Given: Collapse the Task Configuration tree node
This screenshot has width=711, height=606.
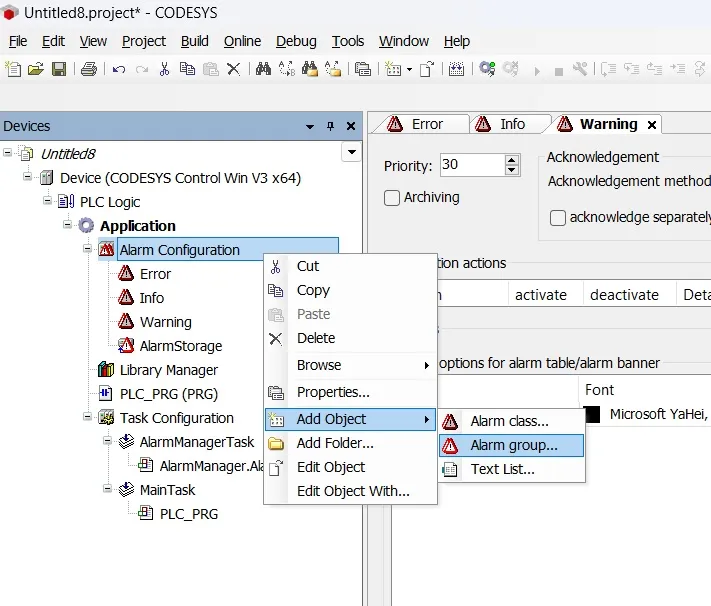Looking at the screenshot, I should pyautogui.click(x=88, y=416).
